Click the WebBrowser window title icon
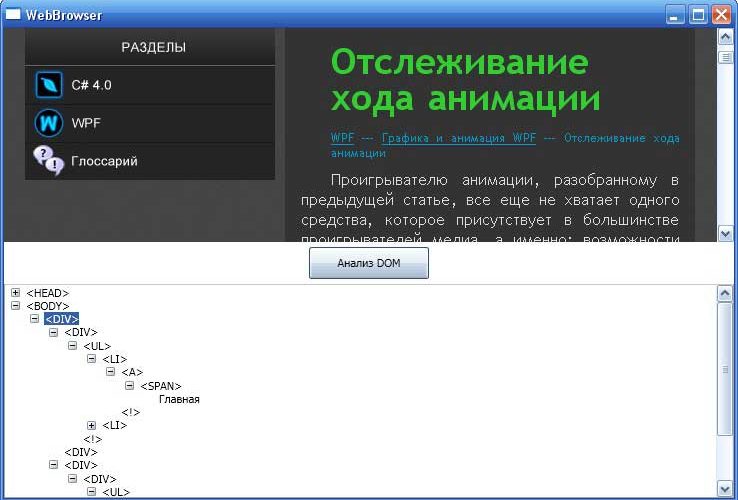The image size is (738, 500). click(13, 14)
